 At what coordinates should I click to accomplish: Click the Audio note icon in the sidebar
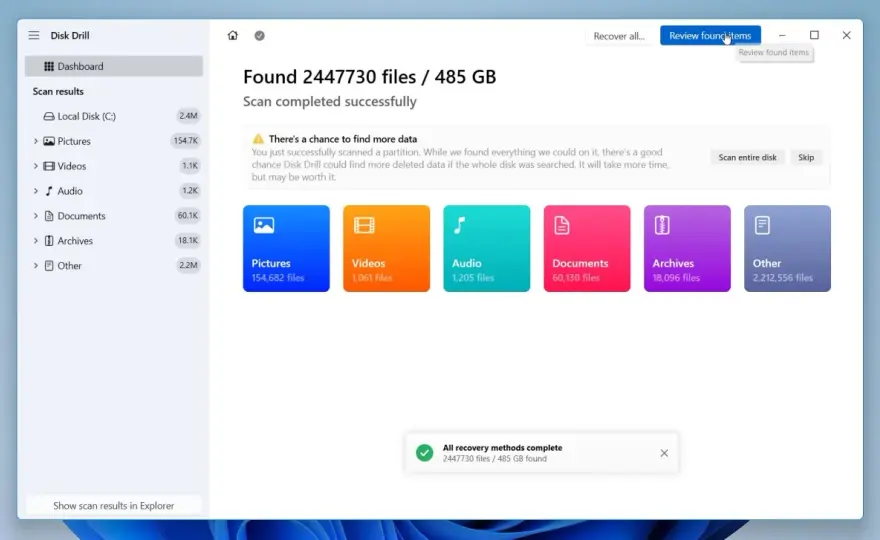pyautogui.click(x=49, y=191)
